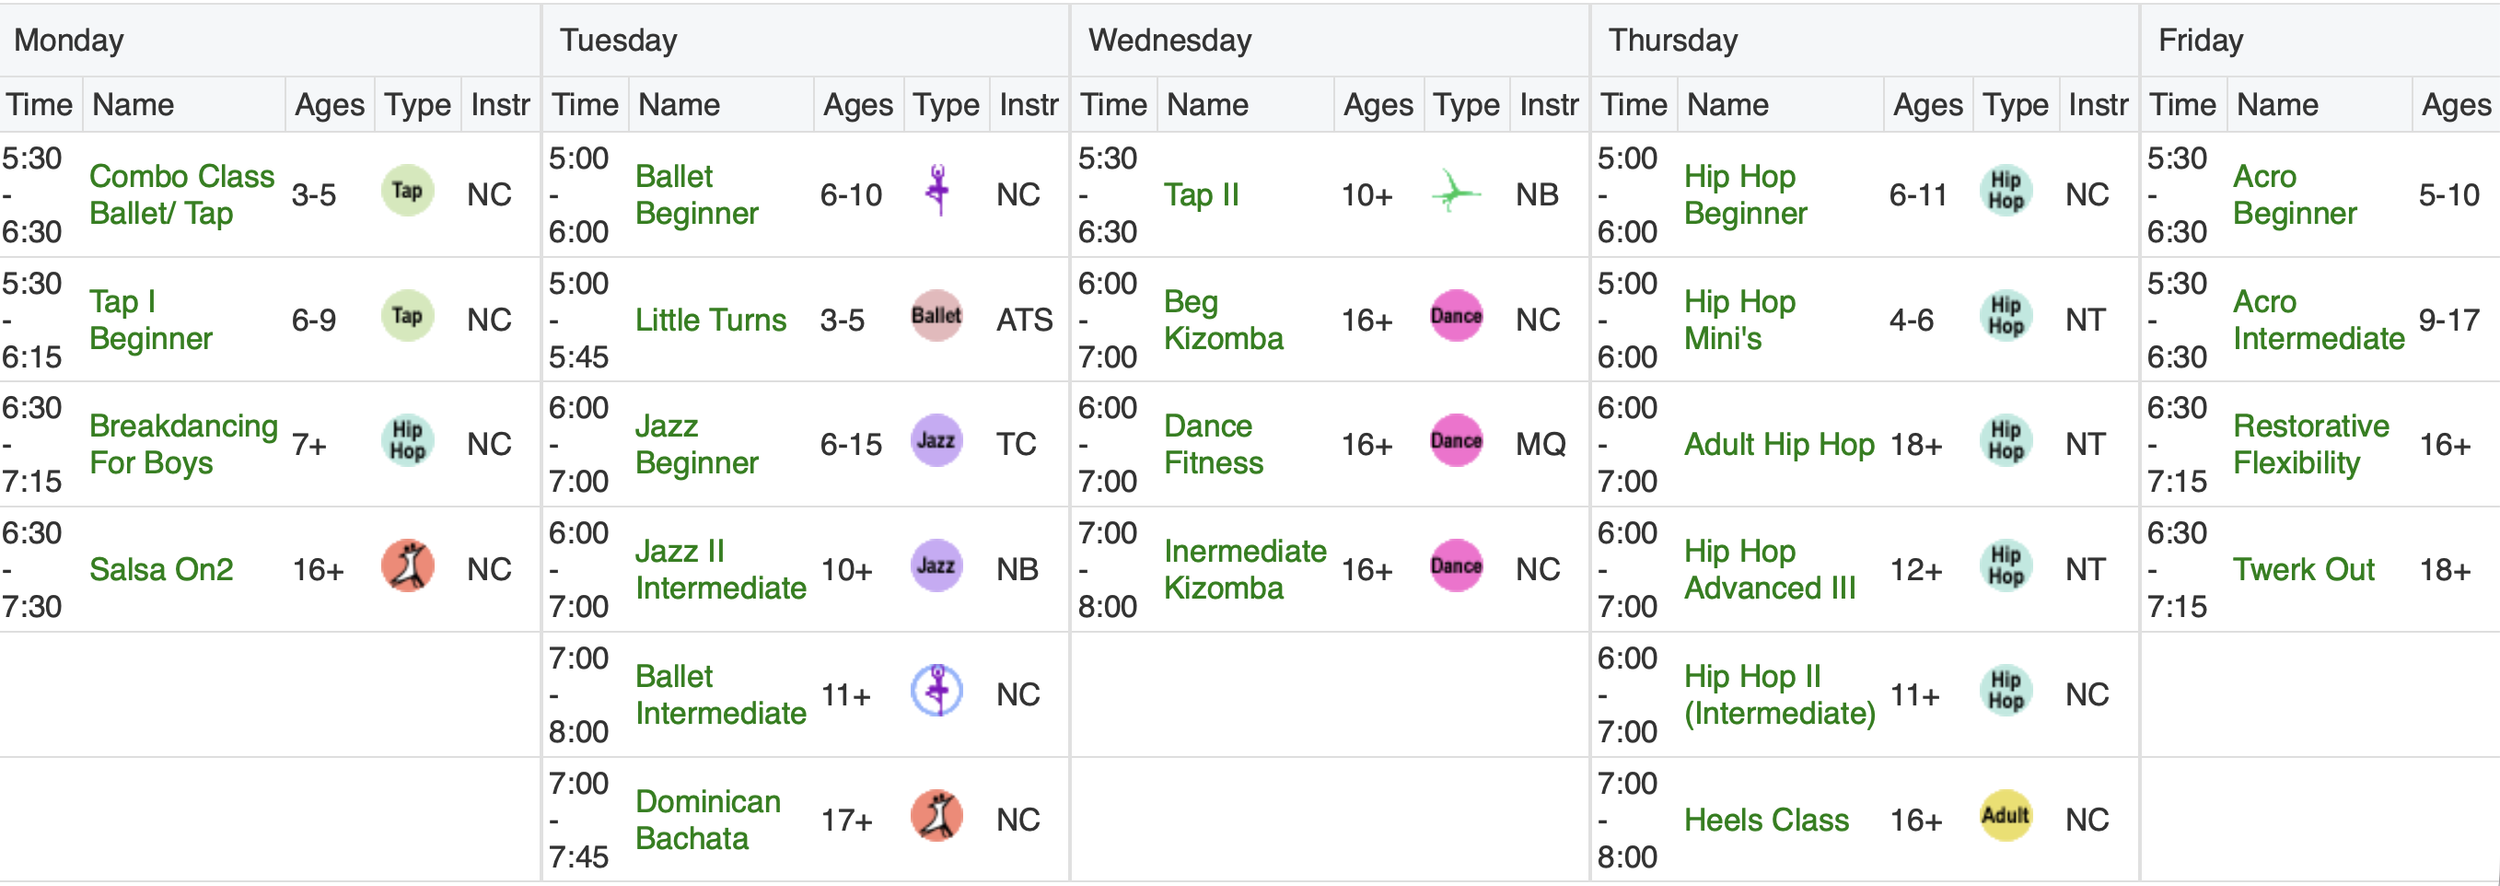Click the Hip Hop icon for Adult Hip Hop
Viewport: 2500px width, 886px height.
pos(2006,440)
